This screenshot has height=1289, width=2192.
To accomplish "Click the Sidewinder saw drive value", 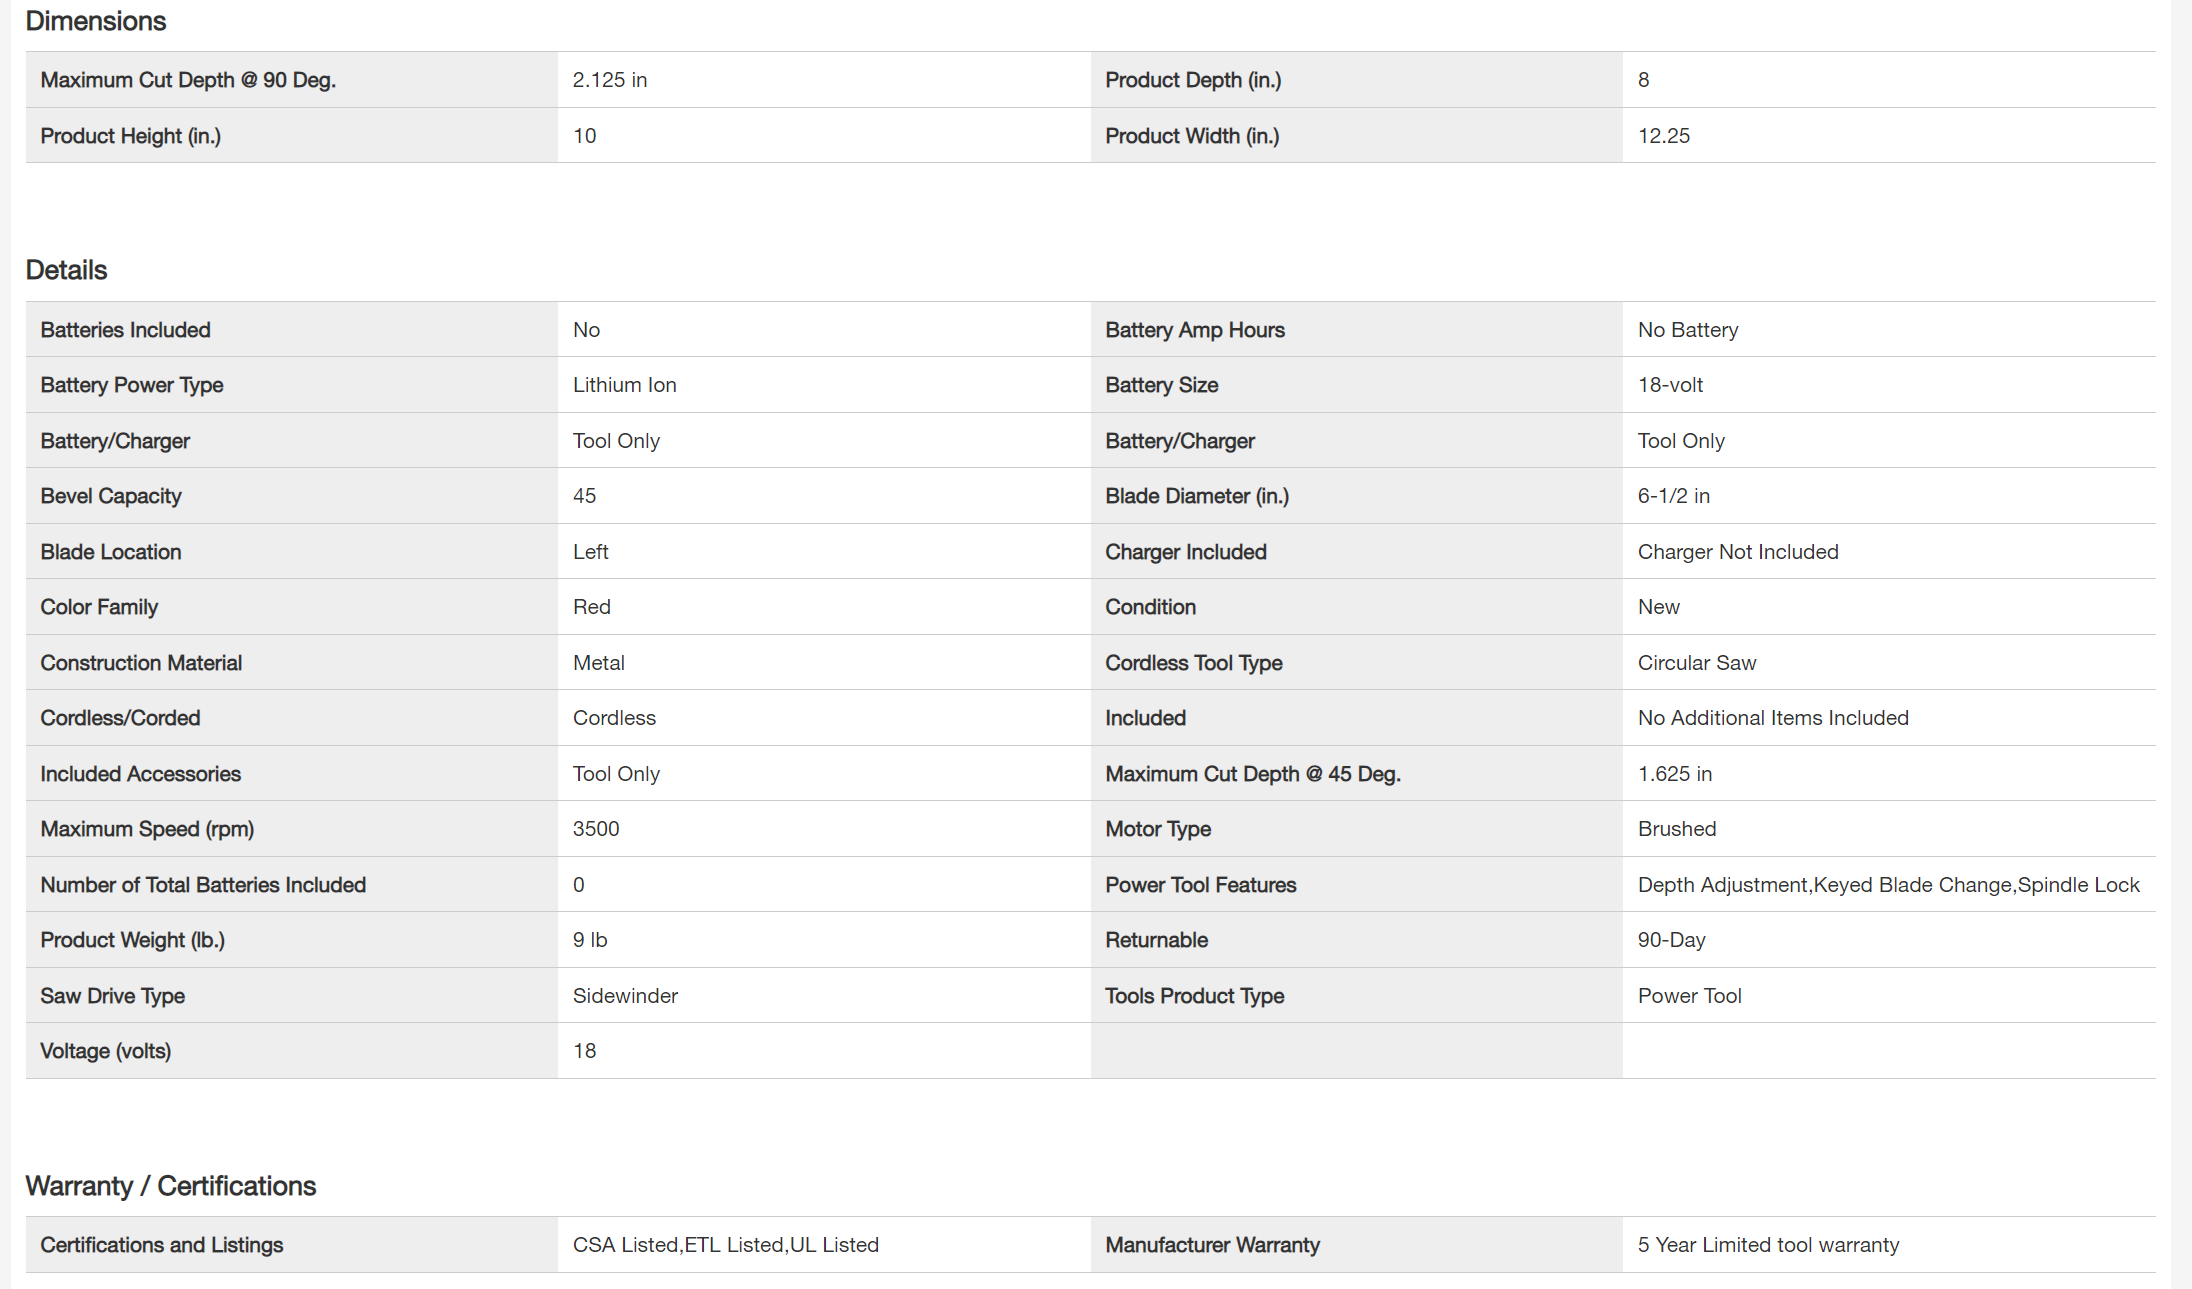I will pyautogui.click(x=625, y=996).
